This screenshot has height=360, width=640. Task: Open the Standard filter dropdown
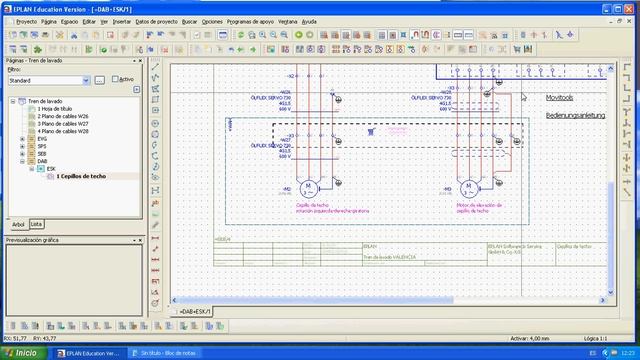click(86, 80)
